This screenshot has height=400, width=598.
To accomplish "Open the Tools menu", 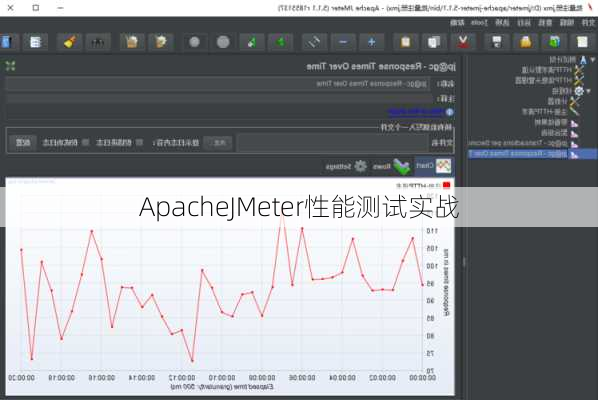I will point(479,23).
